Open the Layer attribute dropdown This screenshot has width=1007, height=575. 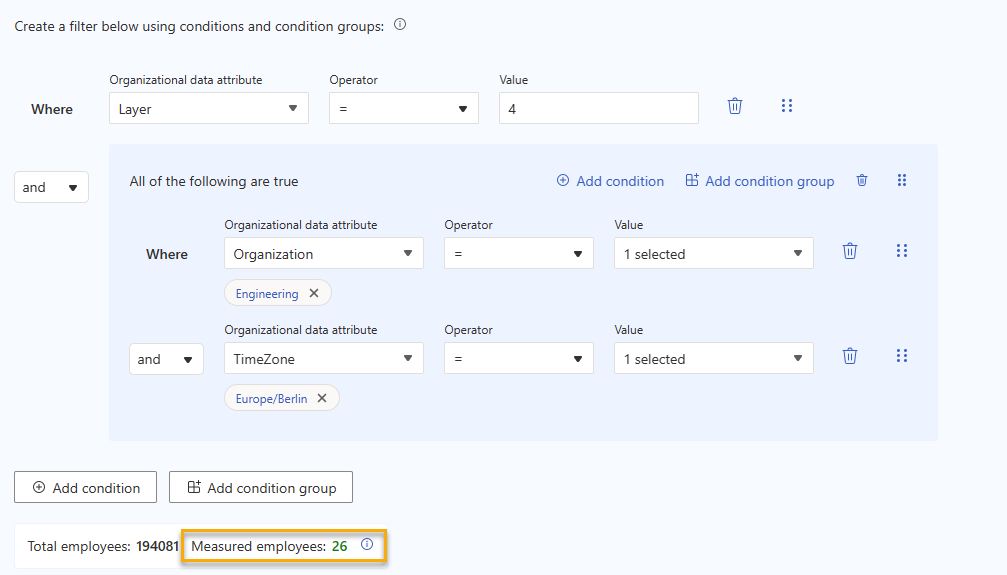[208, 109]
